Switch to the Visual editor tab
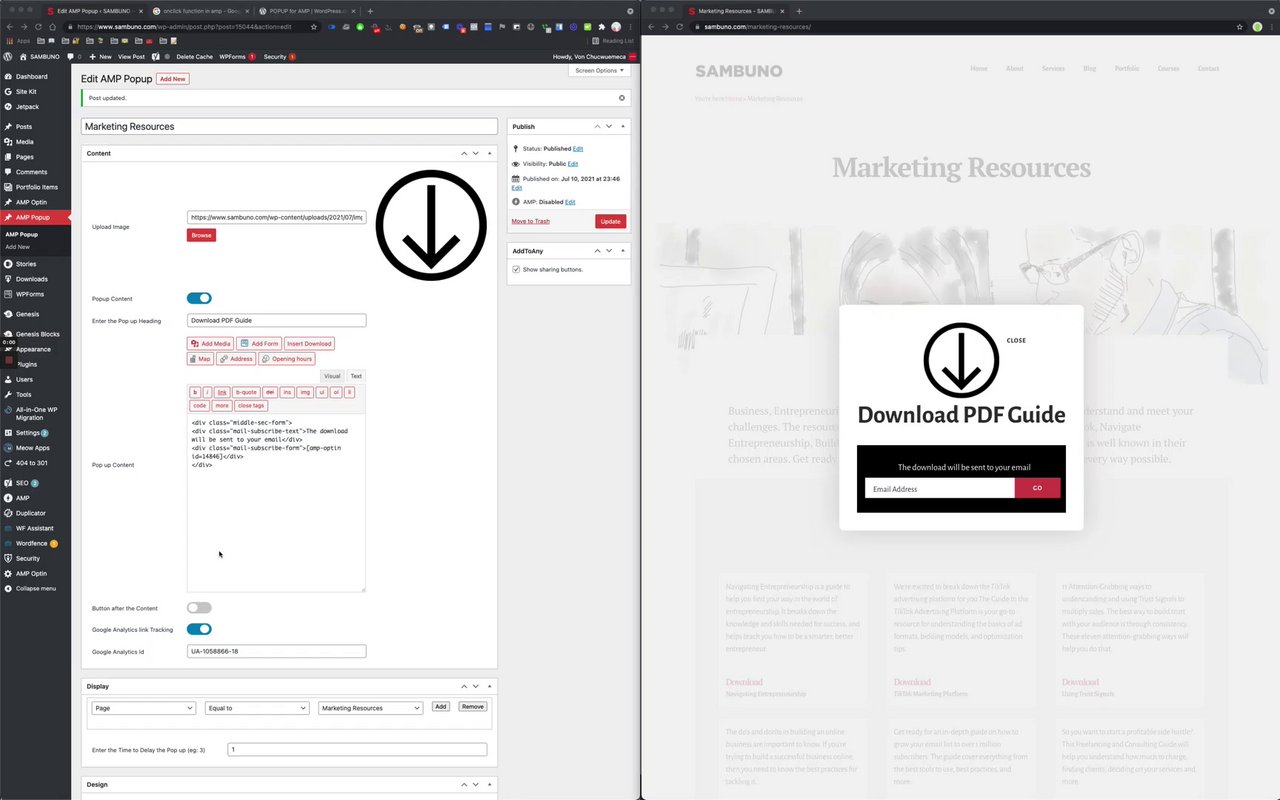The image size is (1280, 800). point(332,376)
